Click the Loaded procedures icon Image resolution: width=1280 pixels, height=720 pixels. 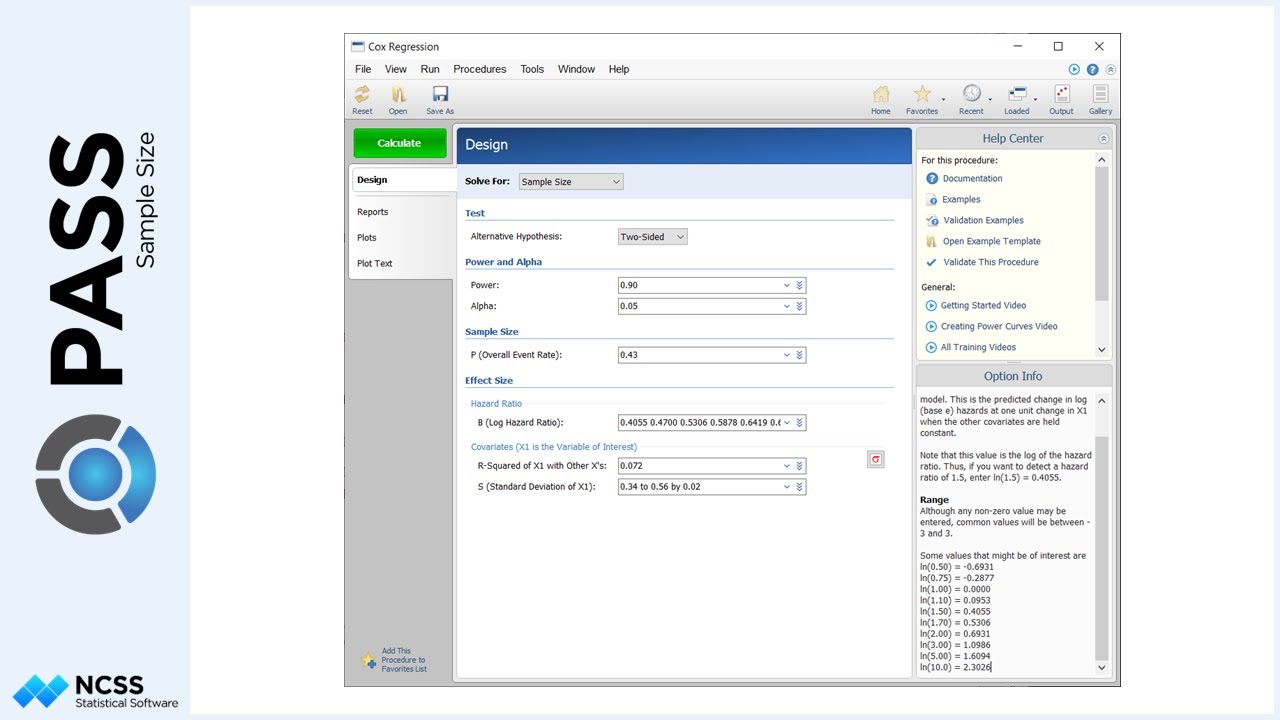[1018, 94]
